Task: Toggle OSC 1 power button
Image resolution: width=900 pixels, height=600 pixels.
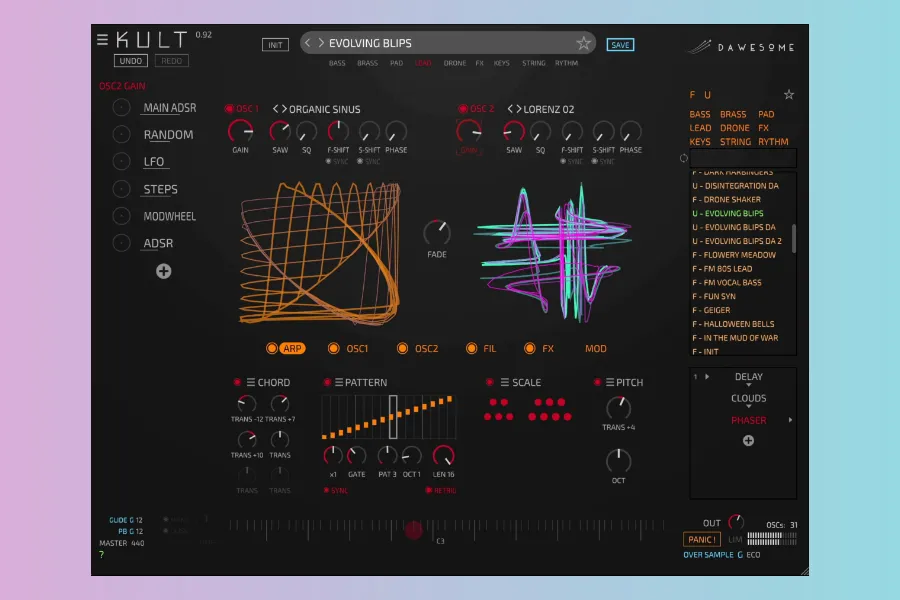Action: (x=229, y=109)
